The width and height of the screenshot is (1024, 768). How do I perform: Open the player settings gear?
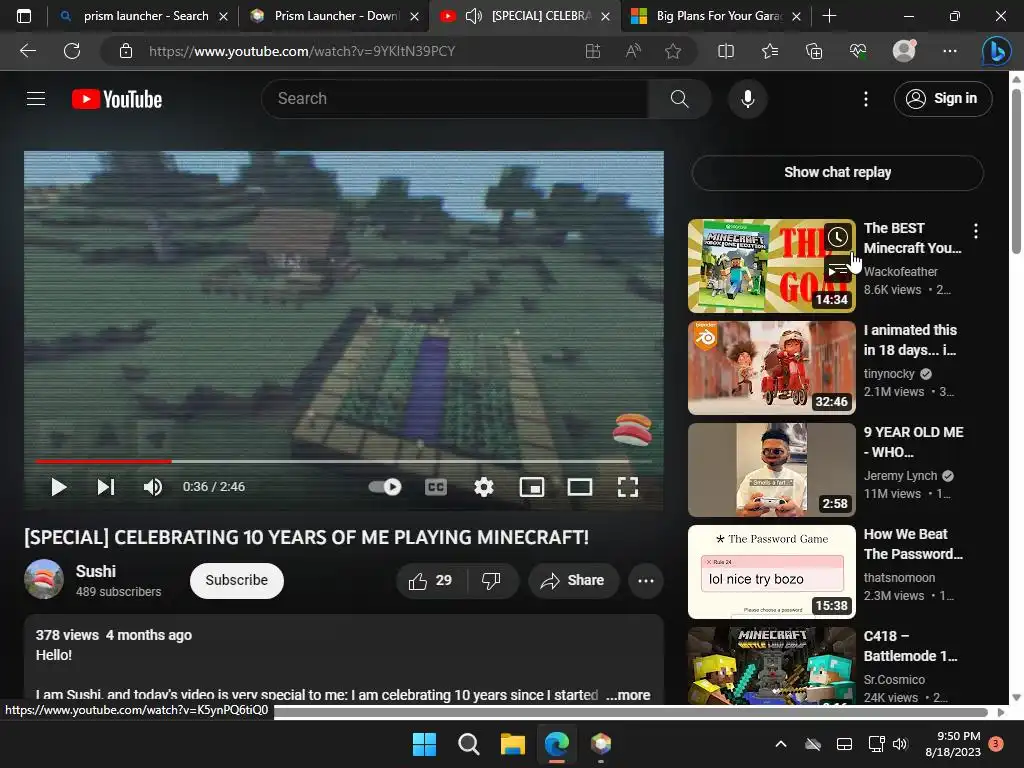click(484, 487)
